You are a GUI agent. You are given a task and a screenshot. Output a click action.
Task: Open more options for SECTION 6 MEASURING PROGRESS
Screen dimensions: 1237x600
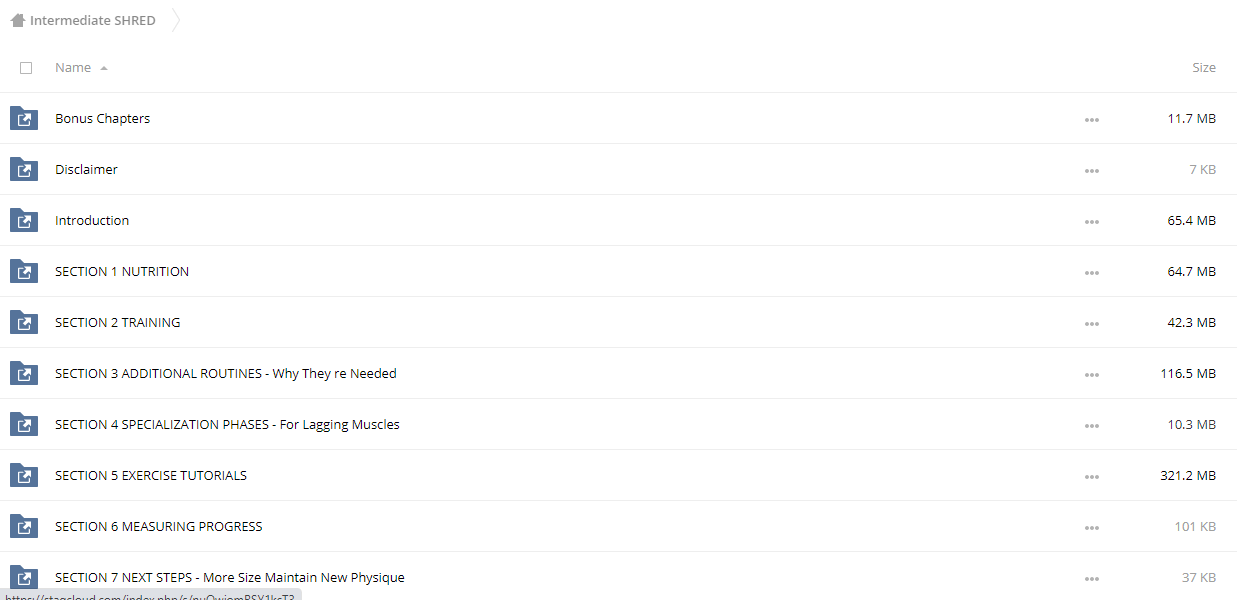coord(1091,528)
